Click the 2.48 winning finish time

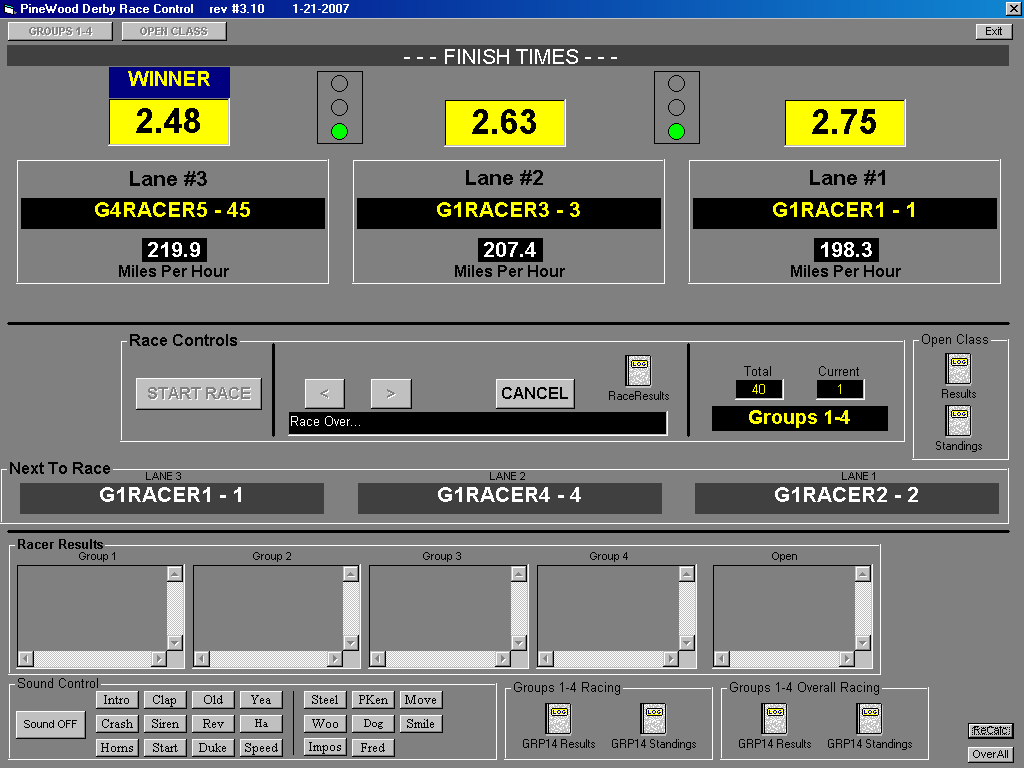point(168,121)
